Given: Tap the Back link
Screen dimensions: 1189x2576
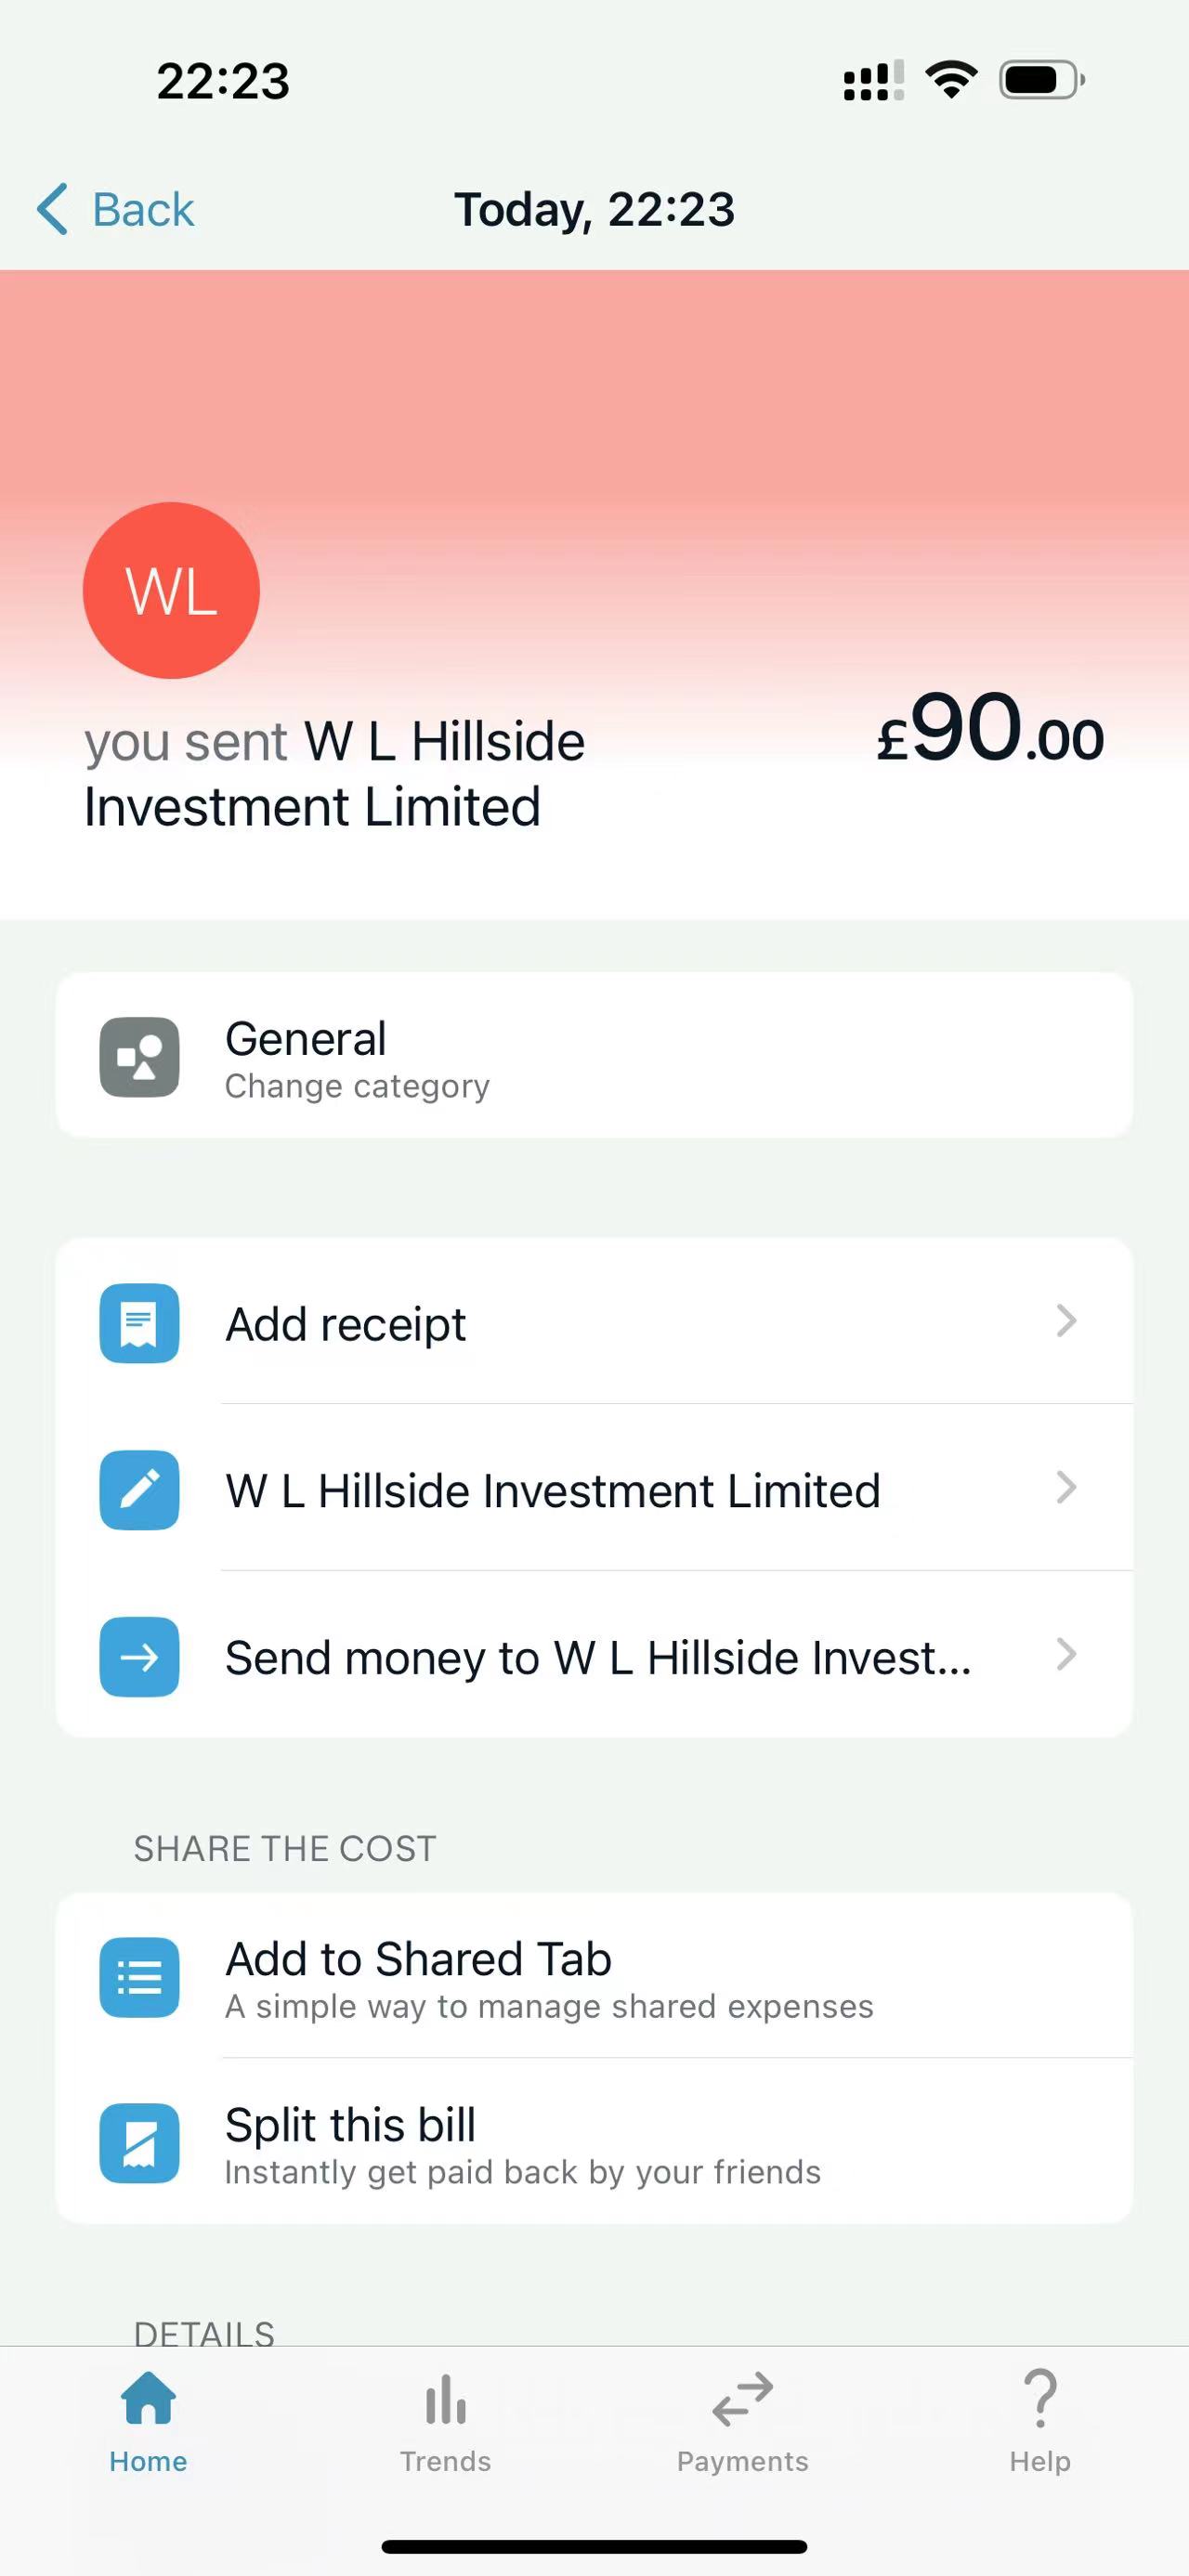Looking at the screenshot, I should 142,209.
